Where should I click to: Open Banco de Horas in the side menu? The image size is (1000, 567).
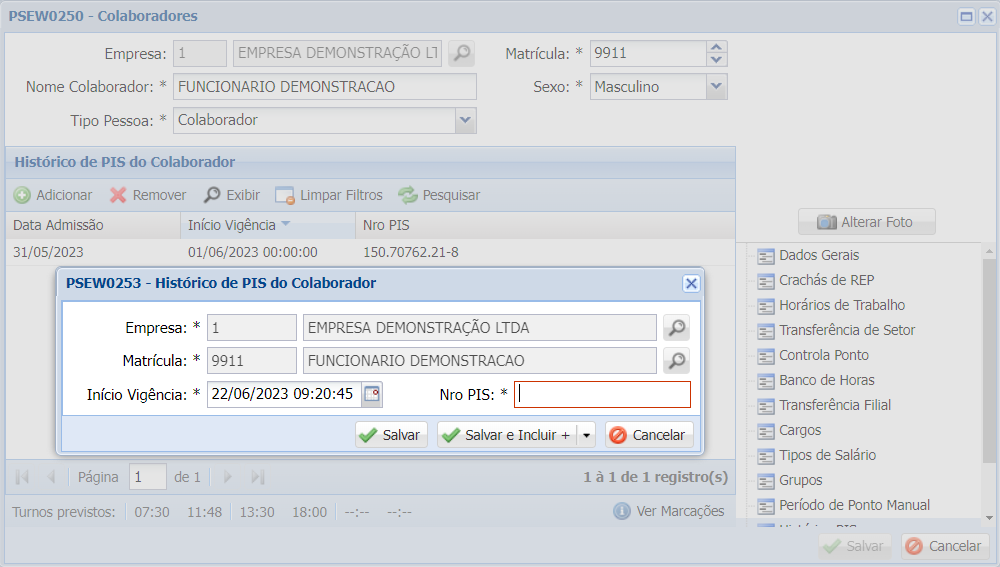point(826,380)
